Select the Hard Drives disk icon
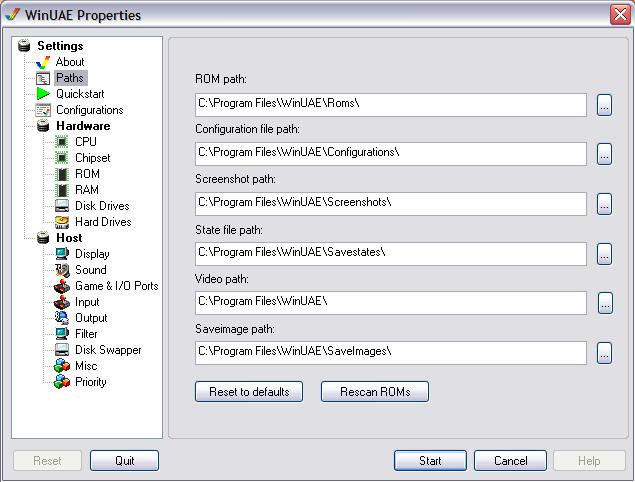Image resolution: width=635 pixels, height=482 pixels. [62, 222]
